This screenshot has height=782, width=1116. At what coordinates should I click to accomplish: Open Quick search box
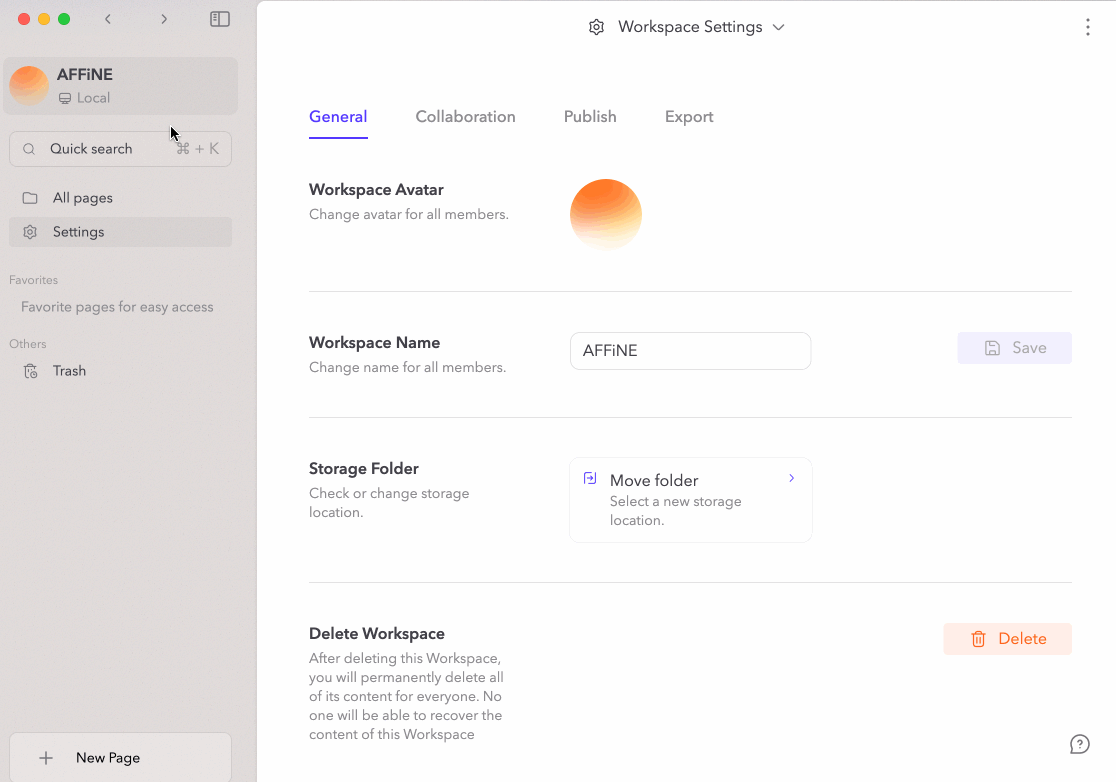click(x=120, y=149)
